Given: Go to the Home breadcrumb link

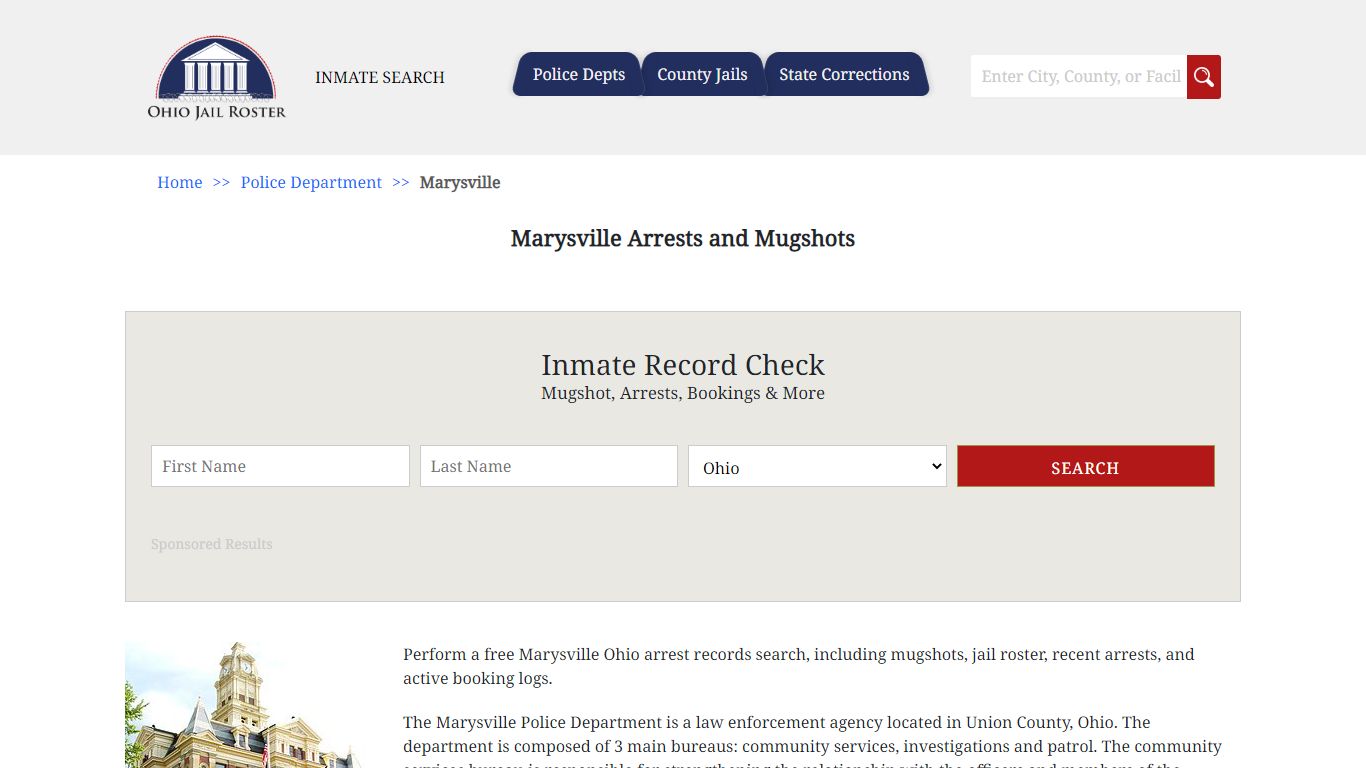Looking at the screenshot, I should click(x=180, y=182).
